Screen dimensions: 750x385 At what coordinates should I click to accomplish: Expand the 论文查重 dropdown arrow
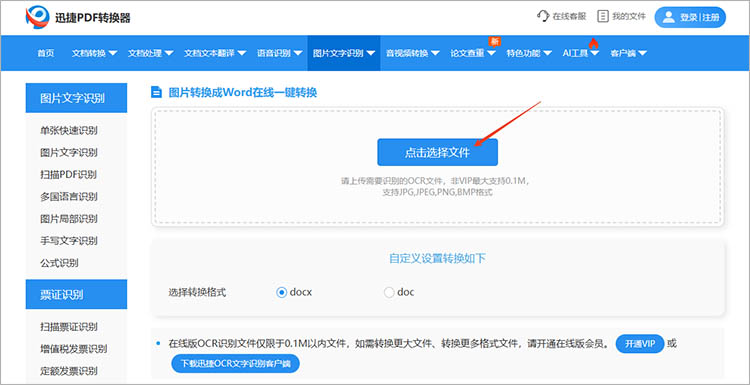tap(491, 53)
